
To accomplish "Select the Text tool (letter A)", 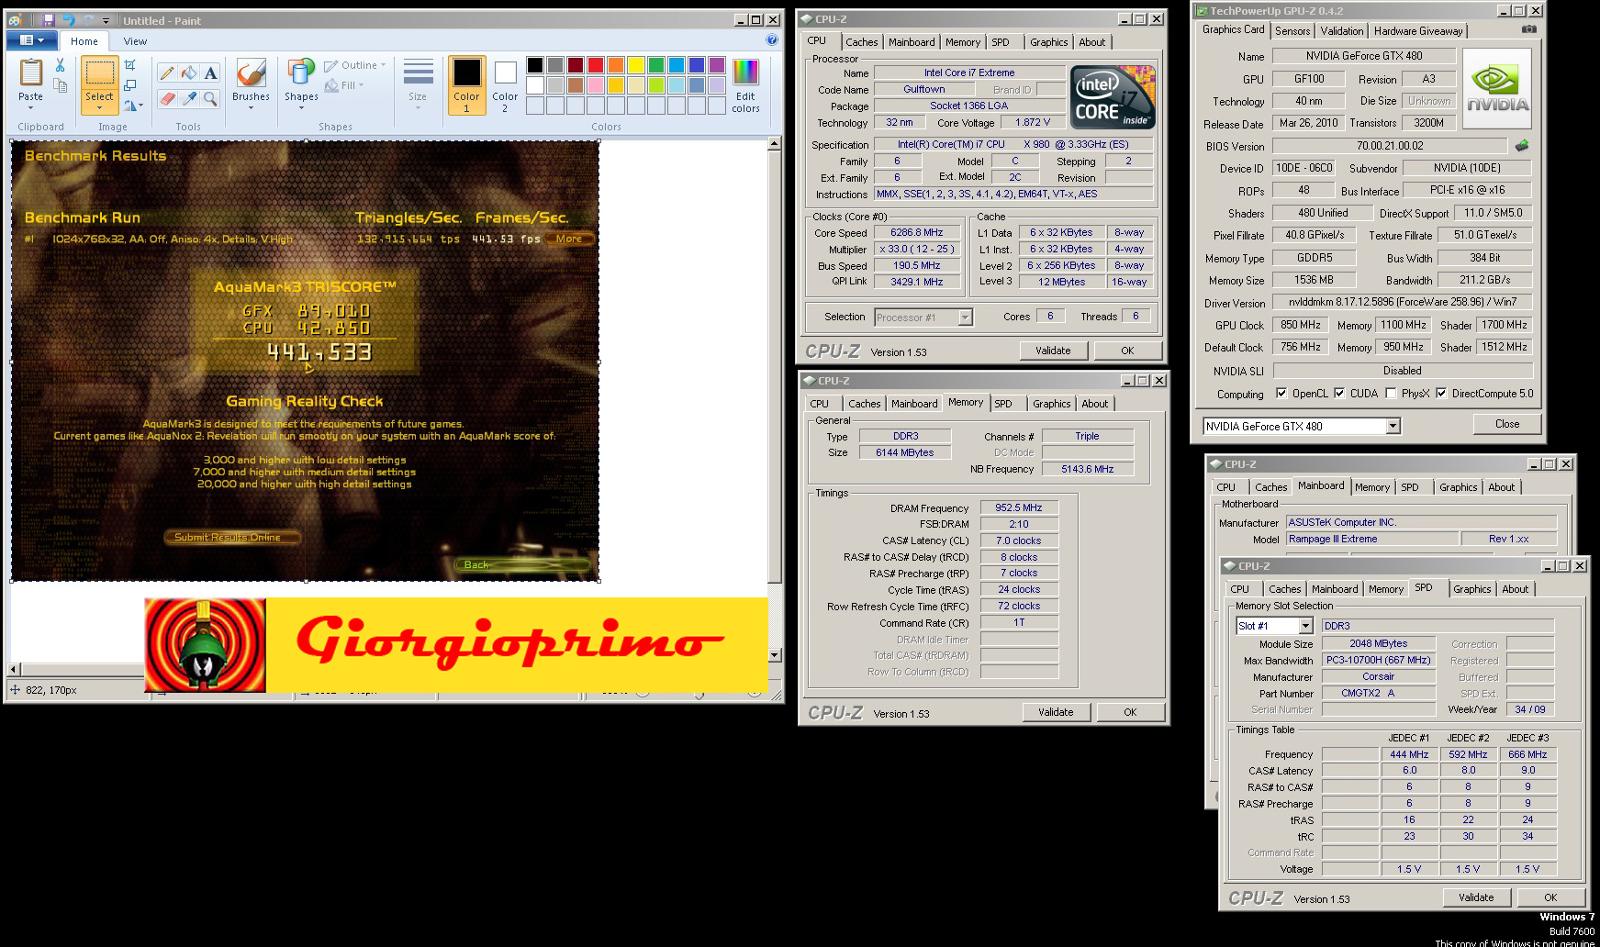I will click(x=210, y=72).
